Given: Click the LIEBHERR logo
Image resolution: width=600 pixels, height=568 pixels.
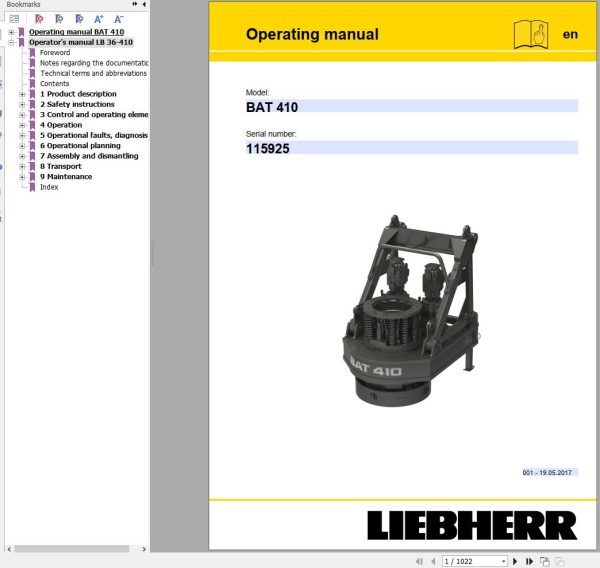Looking at the screenshot, I should (472, 525).
